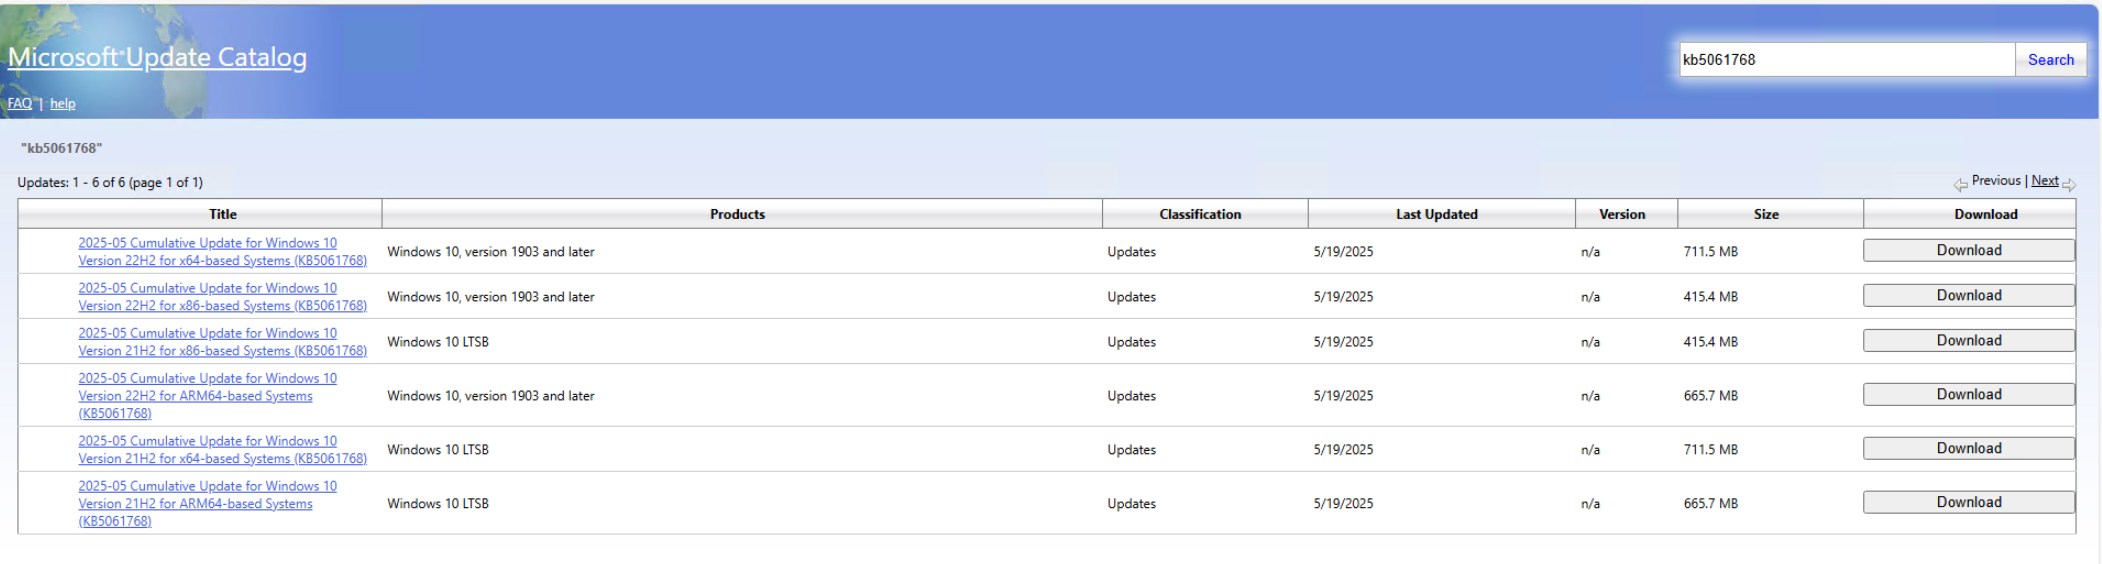Viewport: 2102px width, 564px height.
Task: Click Windows 10 LTSB in the 21H2 x86 row
Action: coord(438,341)
